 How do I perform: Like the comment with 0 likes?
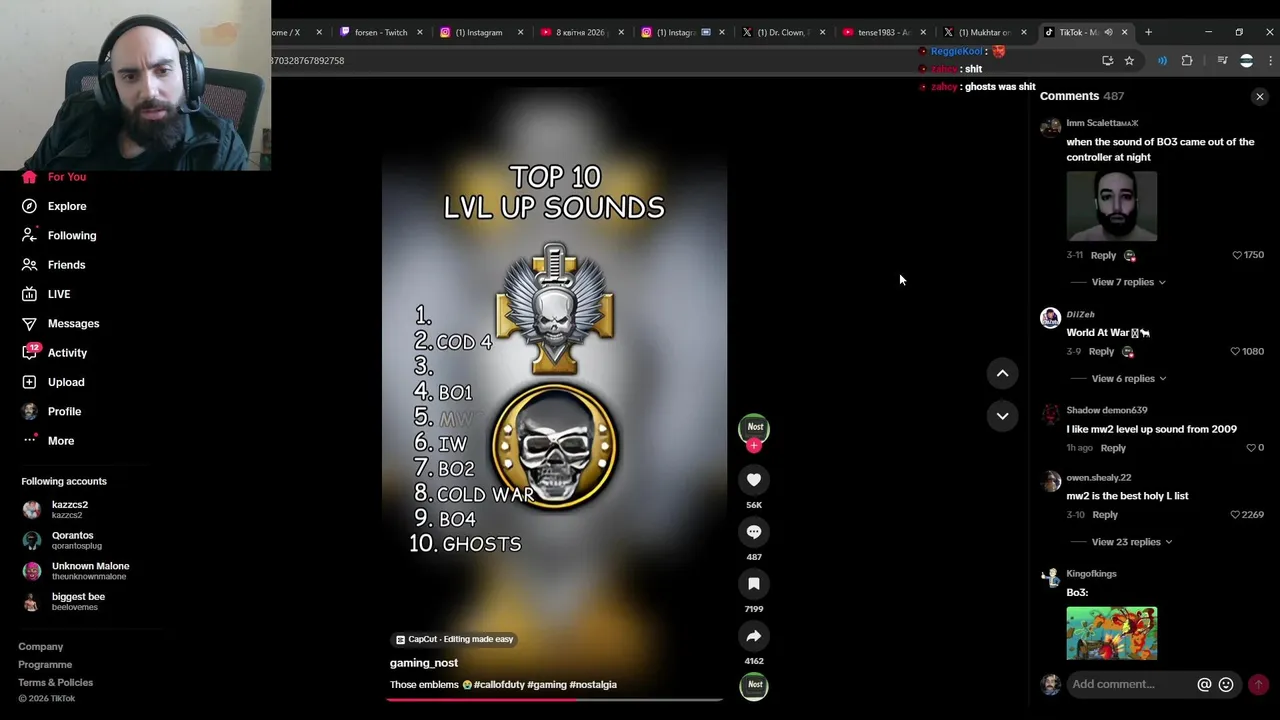click(x=1250, y=448)
